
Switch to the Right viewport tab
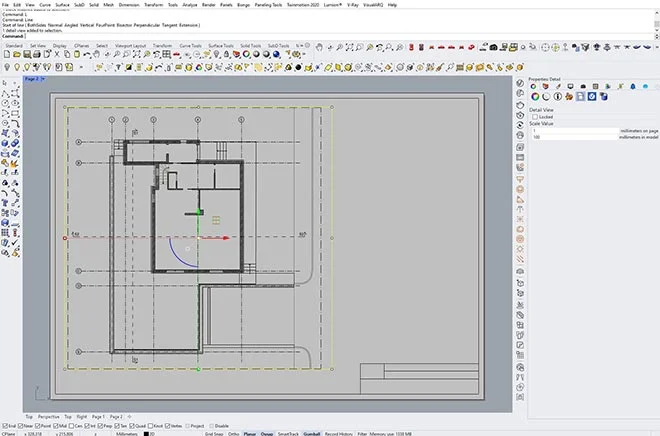(82, 417)
